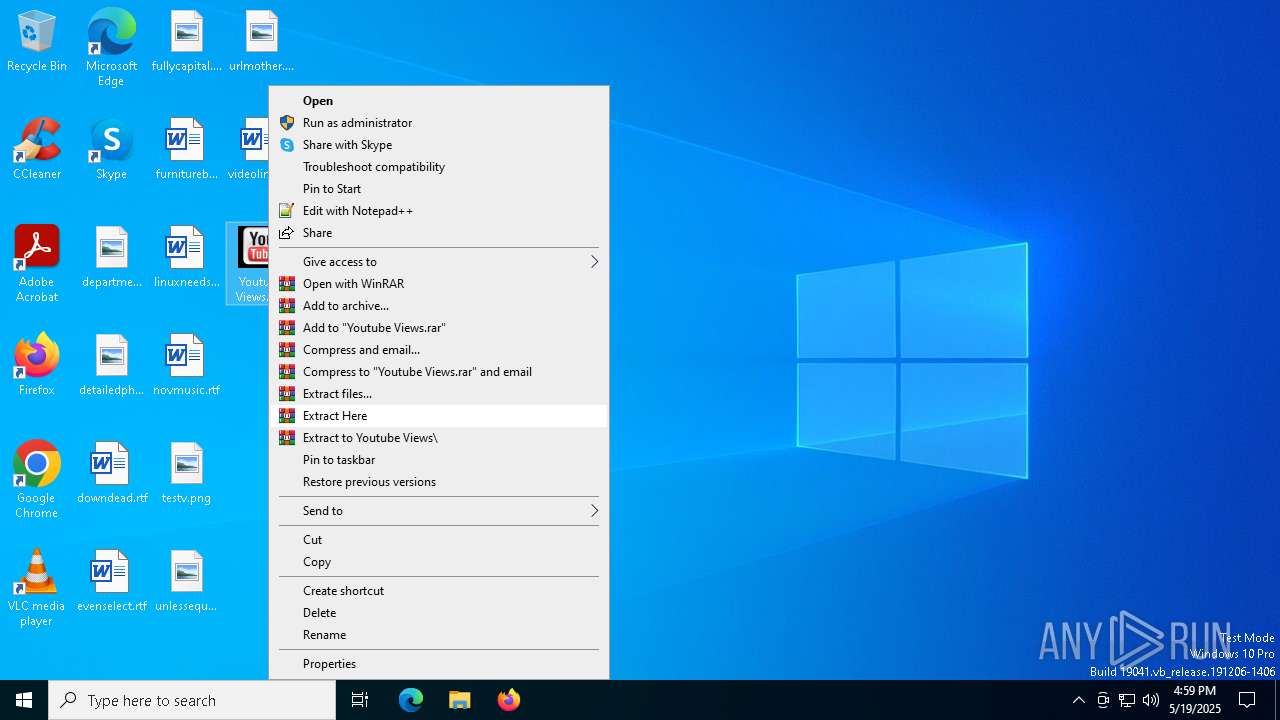This screenshot has width=1280, height=720.
Task: Choose Compress to "Youtube Views.rar" and email
Action: 439,372
